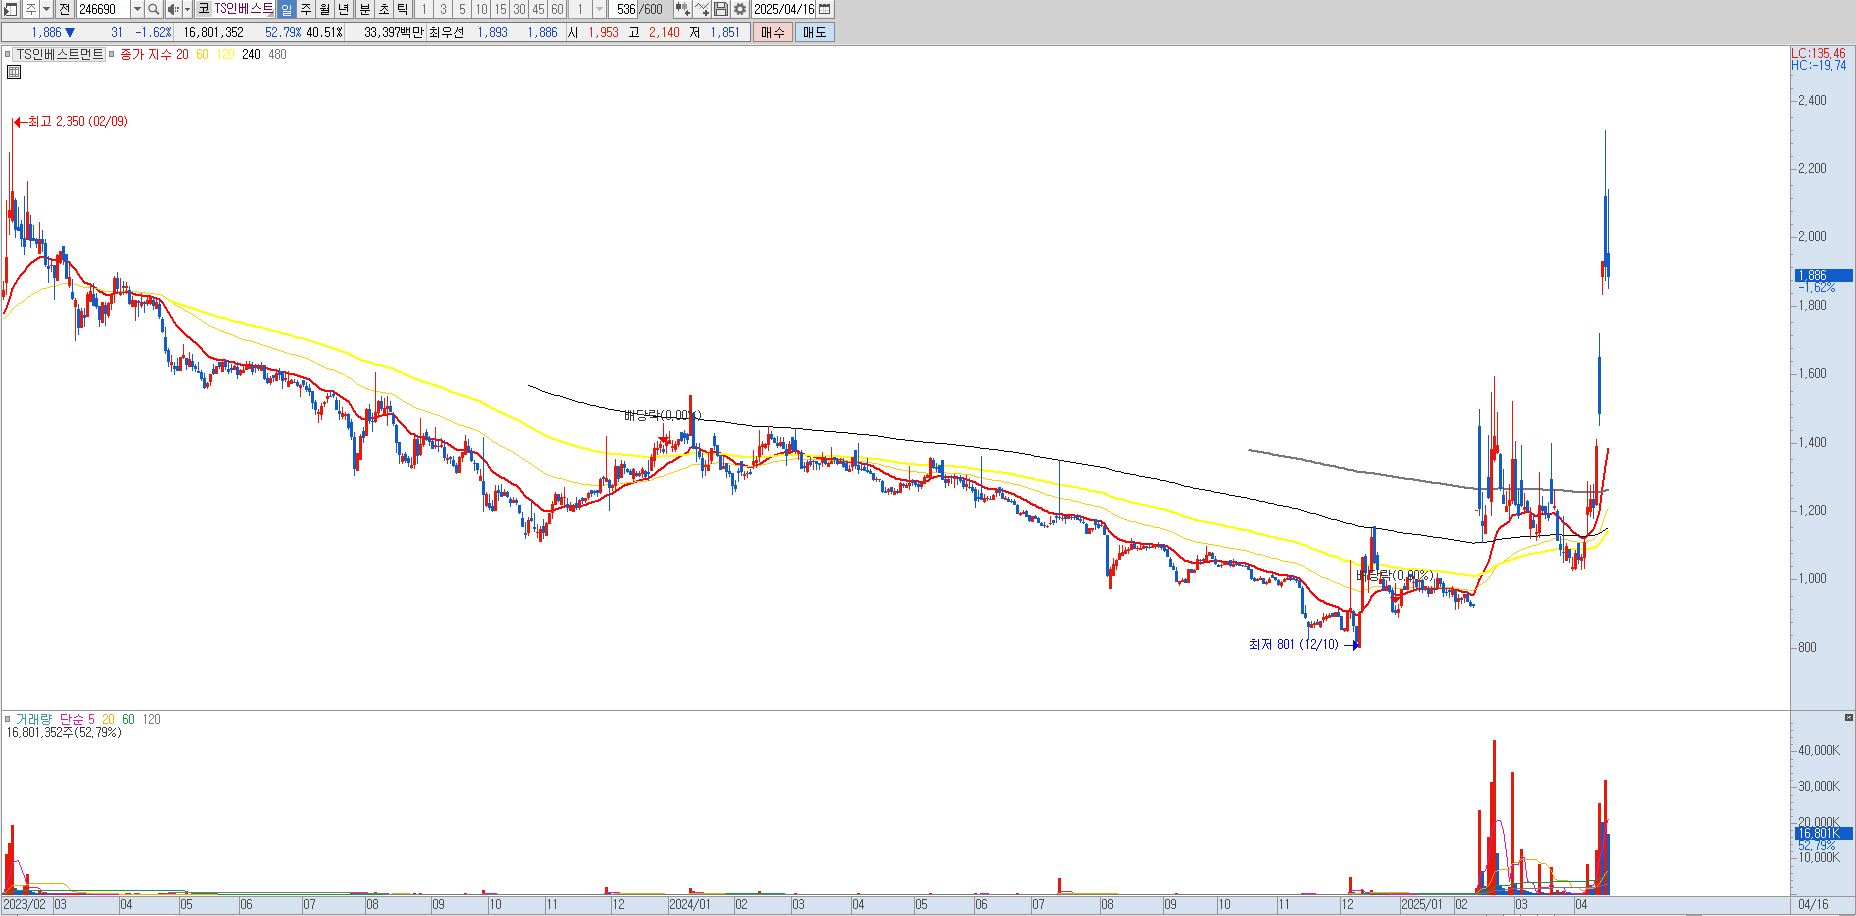Click the 거래량 volume indicator label
The height and width of the screenshot is (916, 1856).
click(x=33, y=719)
